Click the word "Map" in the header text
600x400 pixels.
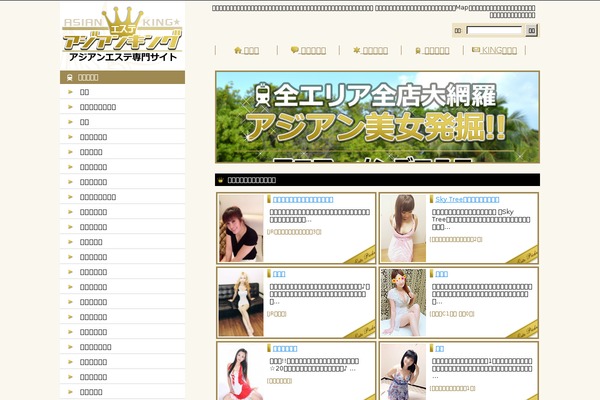point(461,8)
